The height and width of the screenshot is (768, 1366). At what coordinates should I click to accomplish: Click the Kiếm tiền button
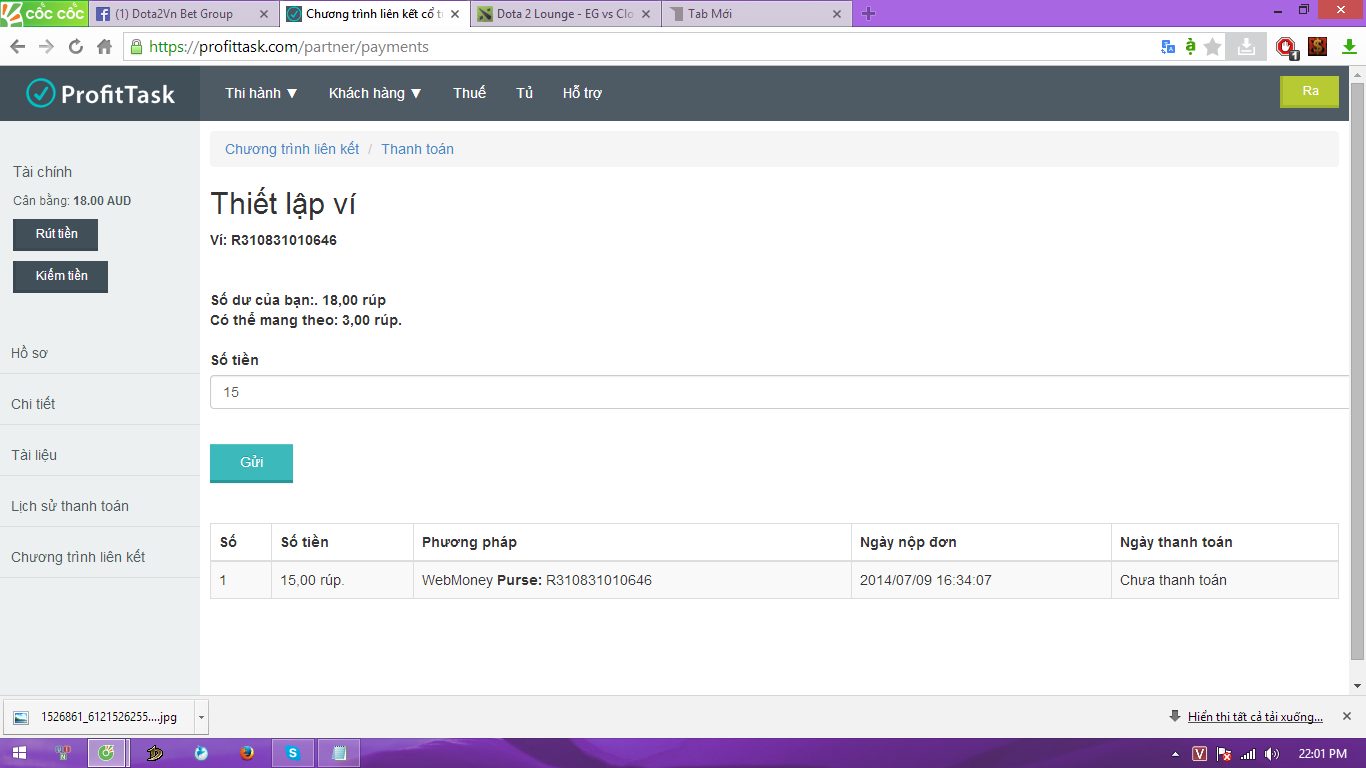pyautogui.click(x=61, y=277)
